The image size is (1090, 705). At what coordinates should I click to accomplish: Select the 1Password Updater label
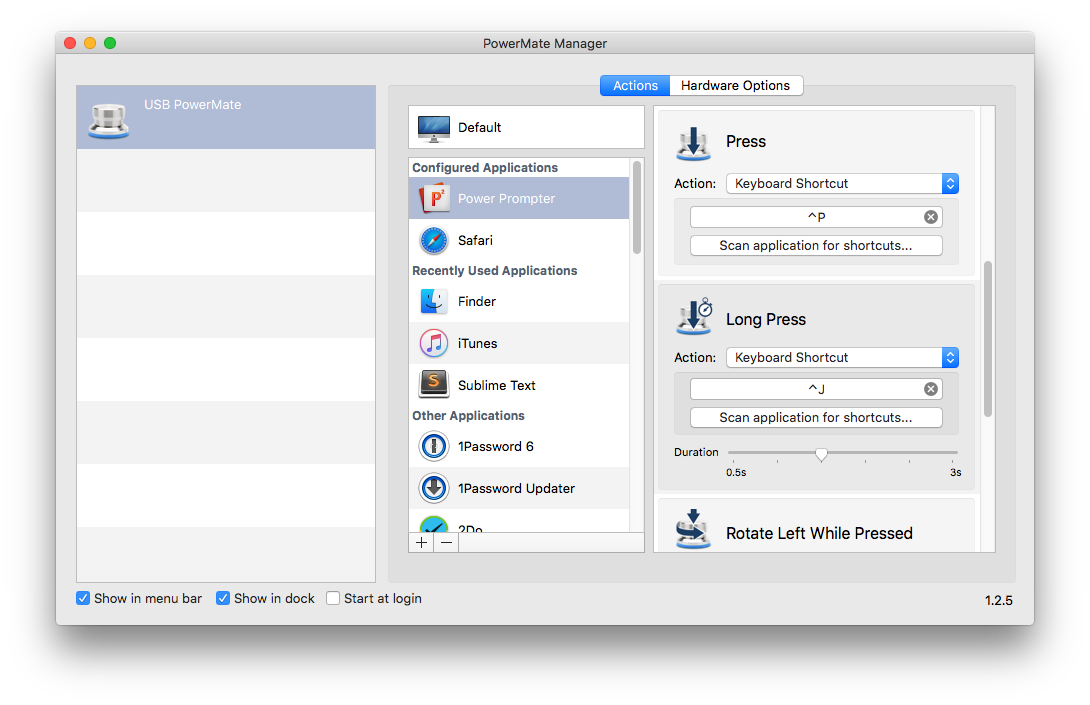point(516,488)
